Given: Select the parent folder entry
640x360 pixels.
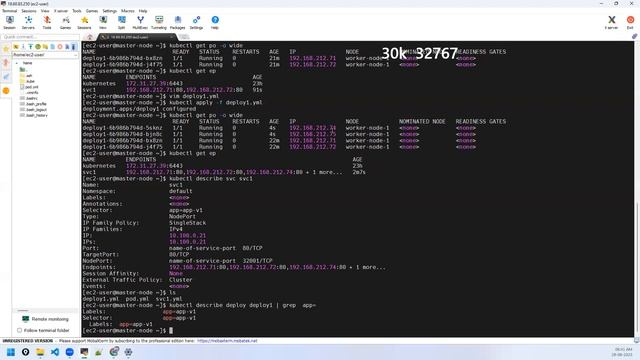Looking at the screenshot, I should coord(23,69).
